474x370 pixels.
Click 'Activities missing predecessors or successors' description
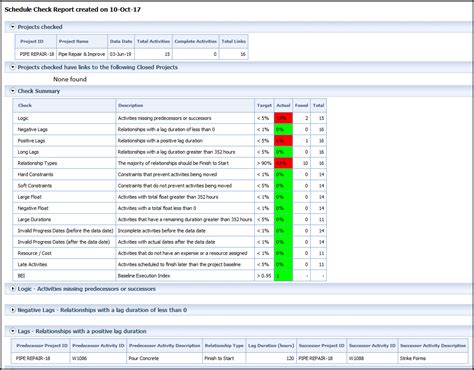(x=165, y=118)
